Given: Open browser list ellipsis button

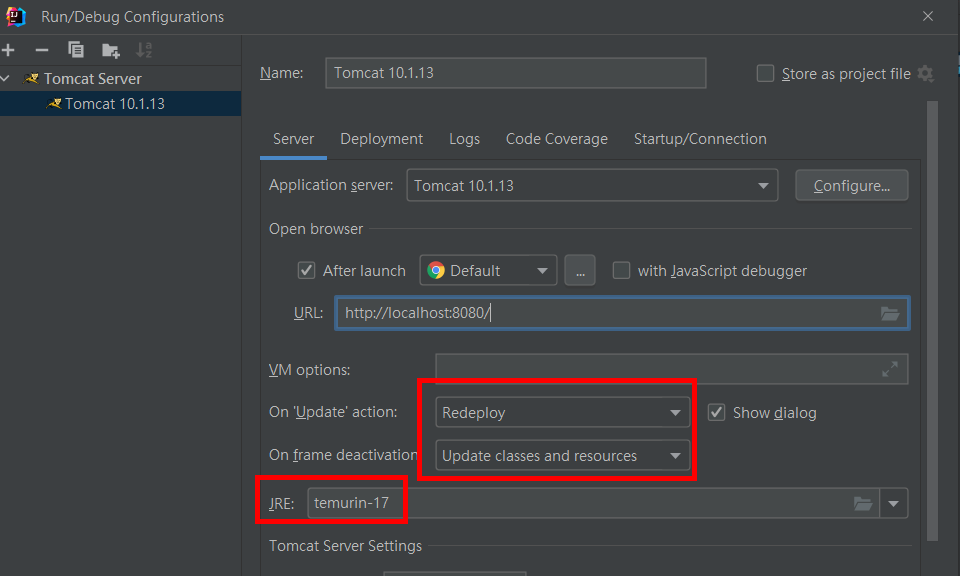Looking at the screenshot, I should point(580,271).
